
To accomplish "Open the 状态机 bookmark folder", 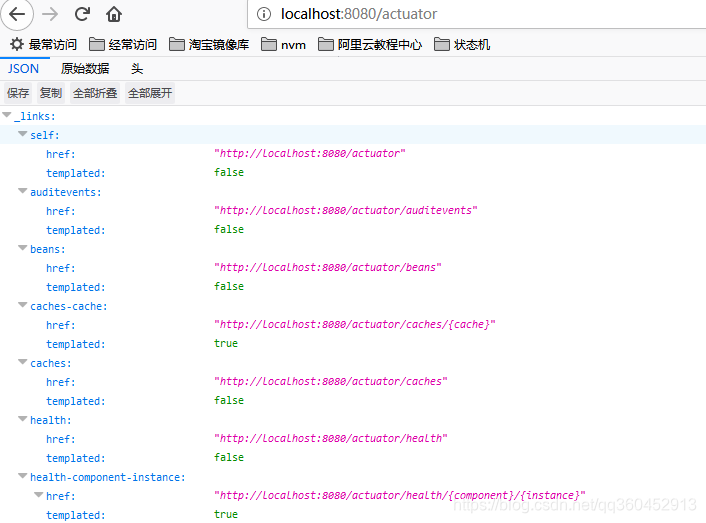I will pyautogui.click(x=462, y=45).
